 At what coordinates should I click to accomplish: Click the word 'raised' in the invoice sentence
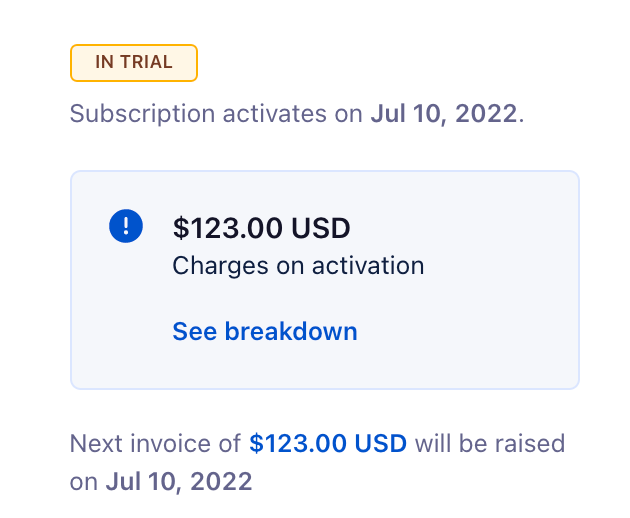tap(530, 444)
